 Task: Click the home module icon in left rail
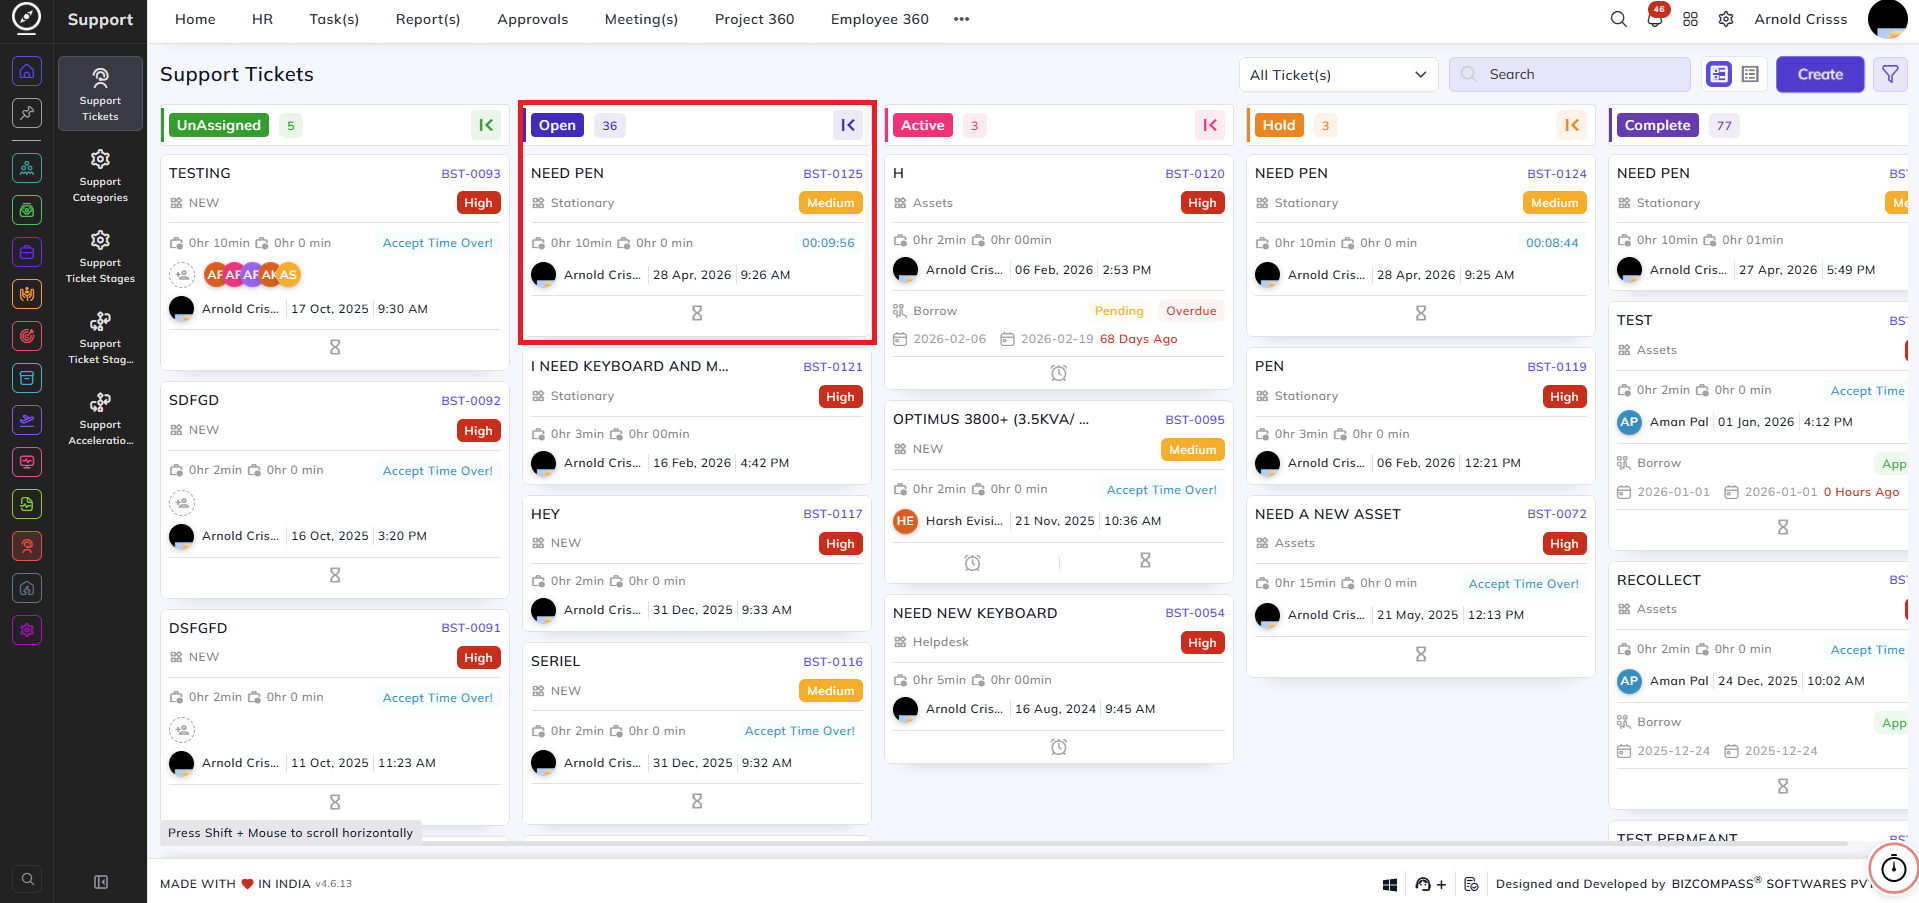27,71
